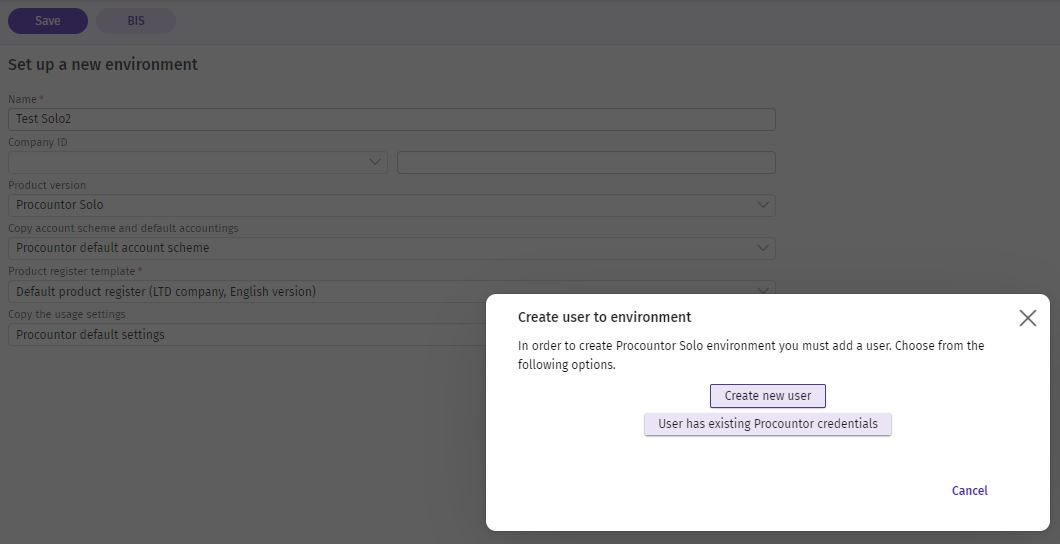Click the Save button
The image size is (1060, 544).
[x=47, y=21]
